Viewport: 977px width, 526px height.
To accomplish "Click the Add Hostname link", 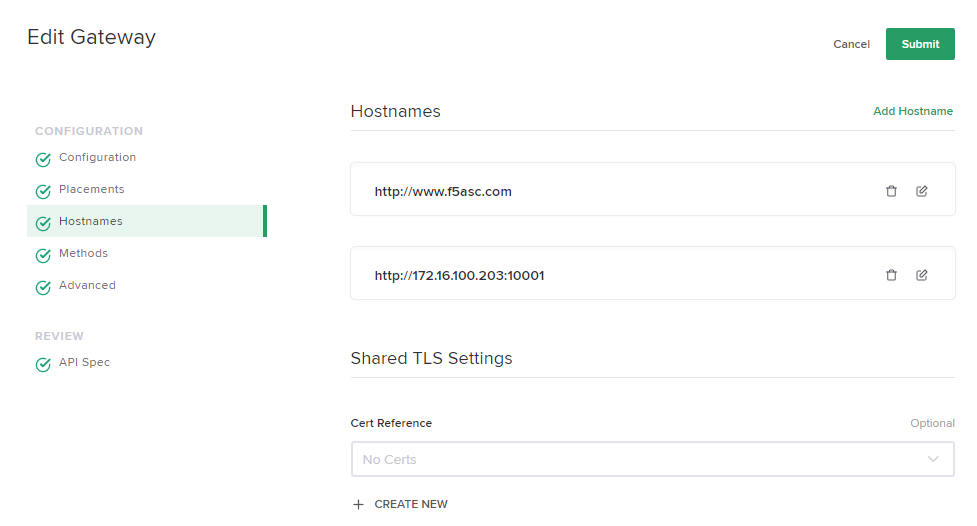I will point(913,112).
